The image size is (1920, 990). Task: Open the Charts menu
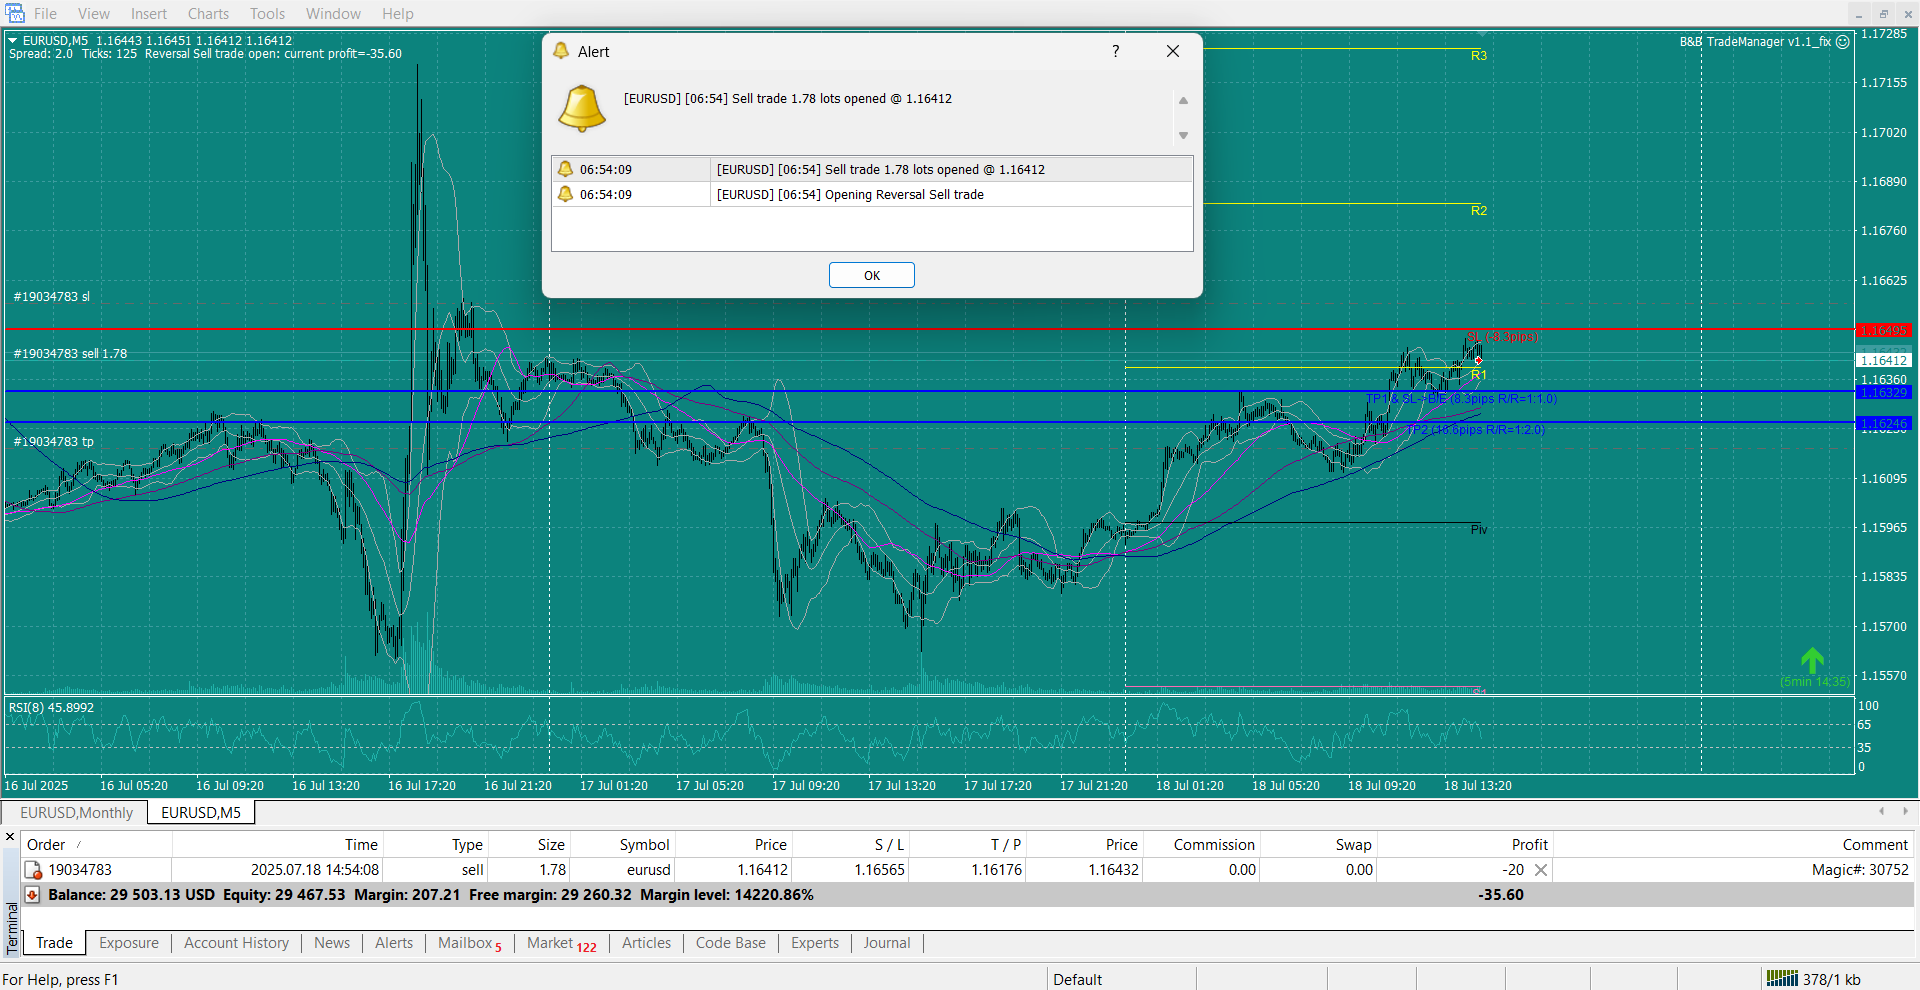click(208, 14)
